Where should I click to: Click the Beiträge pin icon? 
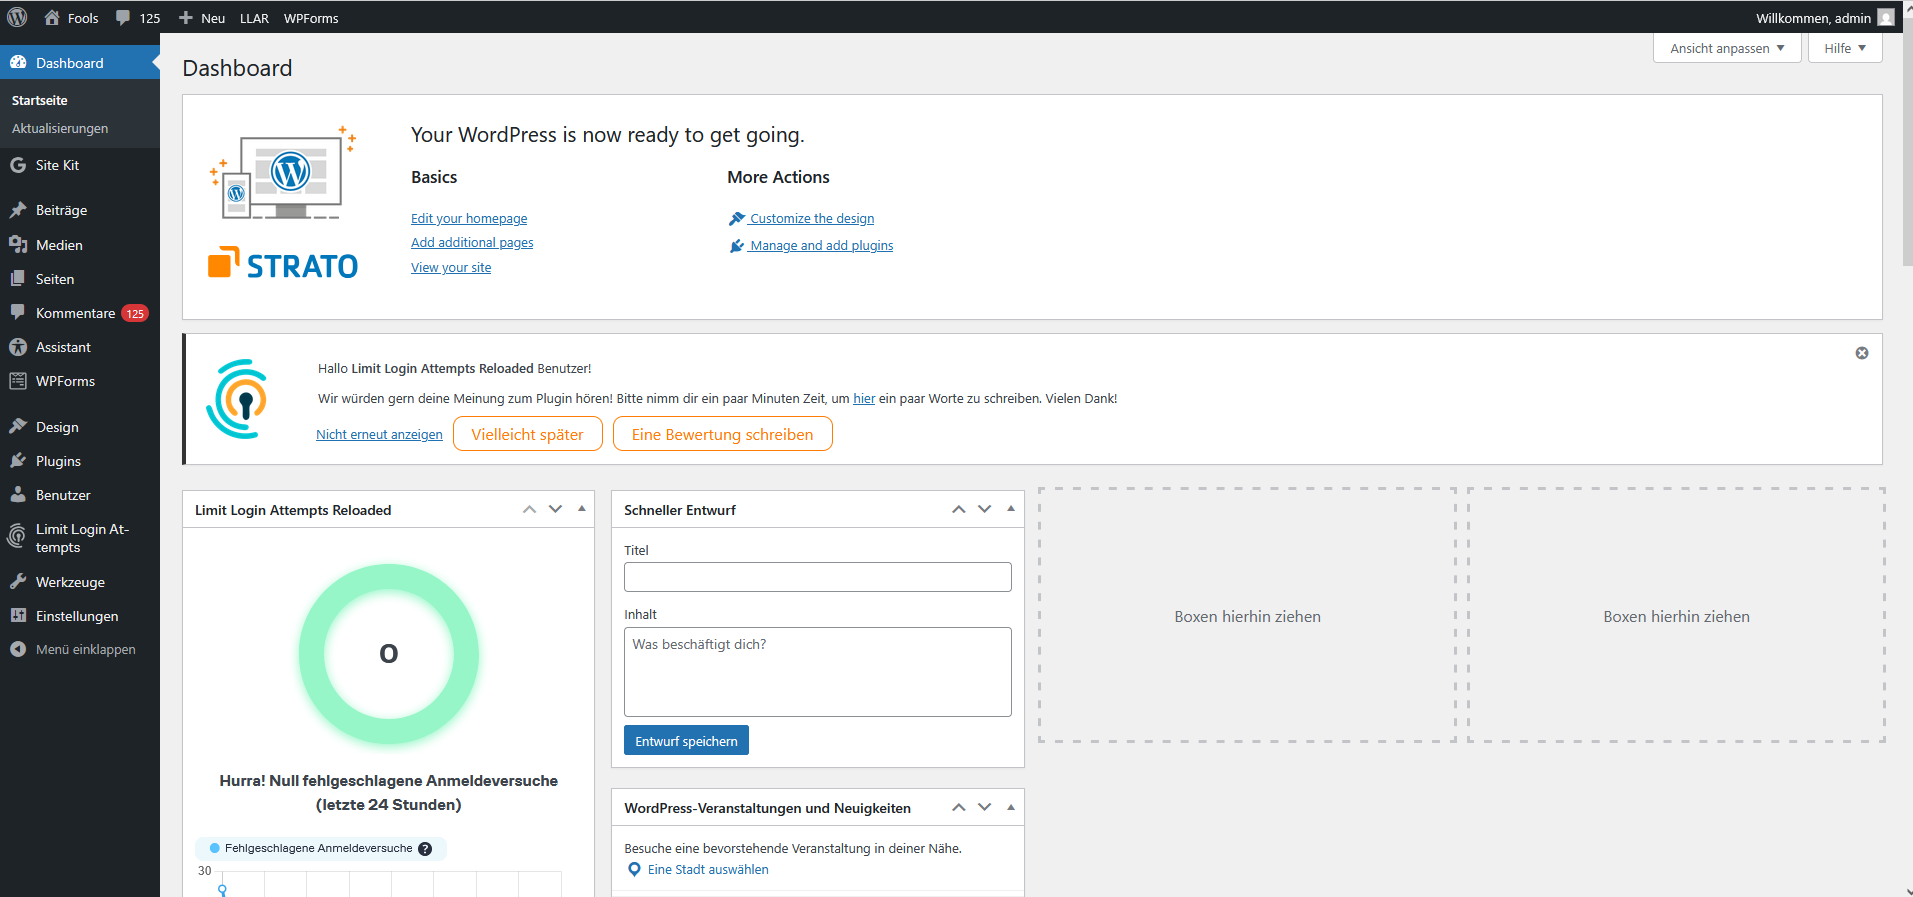[18, 210]
